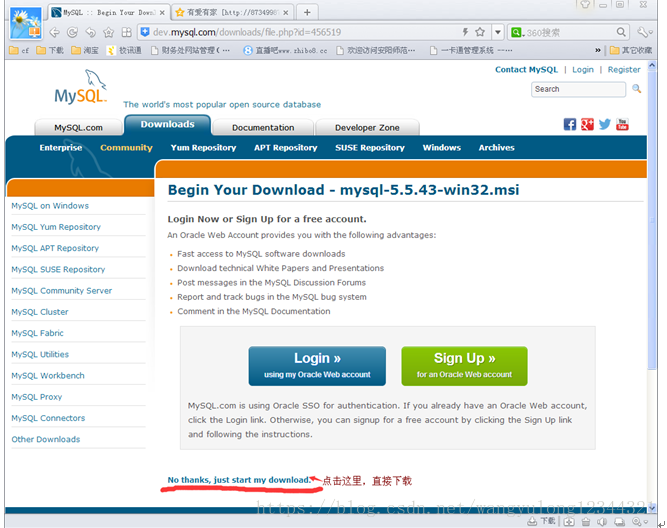Click the security shield icon in address bar
Screen dimensions: 667x528
(145, 32)
